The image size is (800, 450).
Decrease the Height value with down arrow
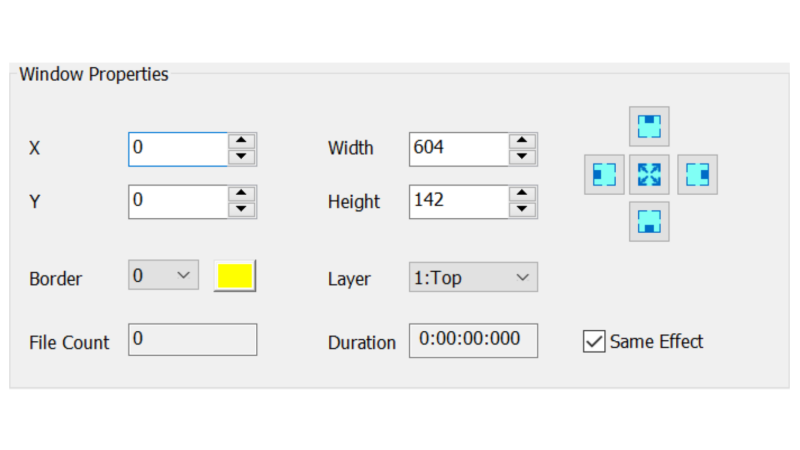(522, 209)
